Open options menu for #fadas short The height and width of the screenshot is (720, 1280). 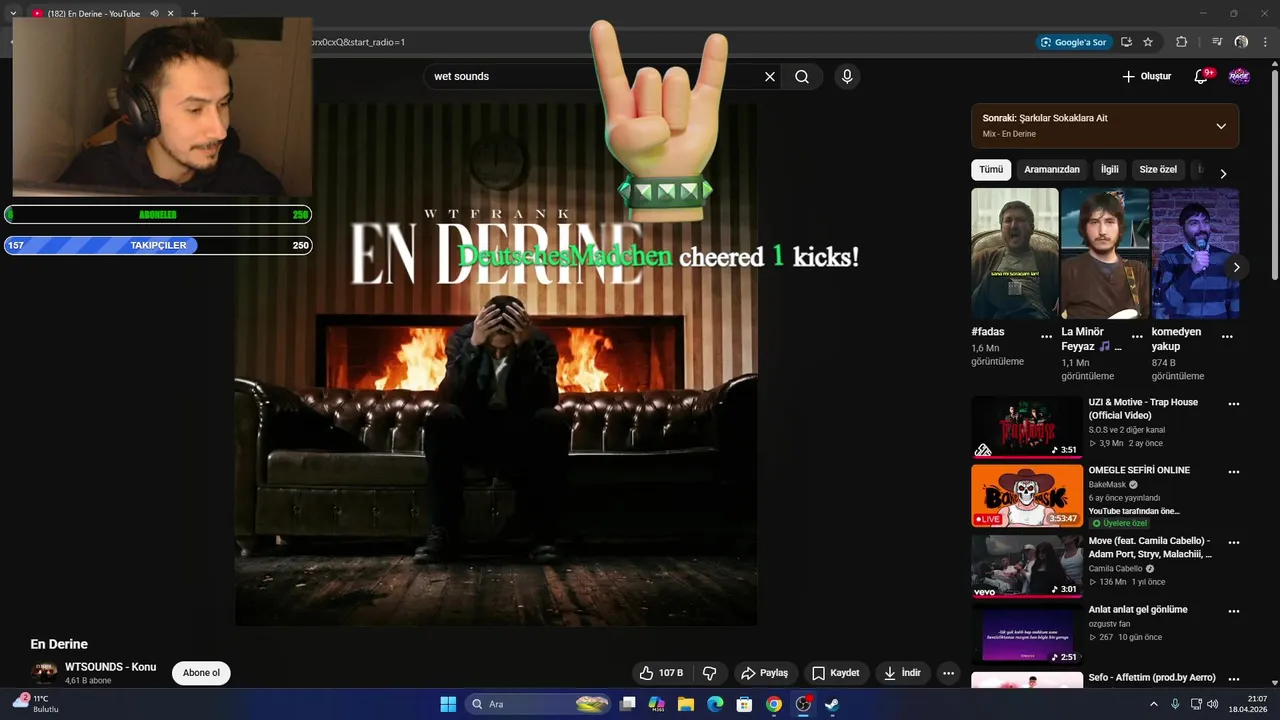[x=1047, y=336]
